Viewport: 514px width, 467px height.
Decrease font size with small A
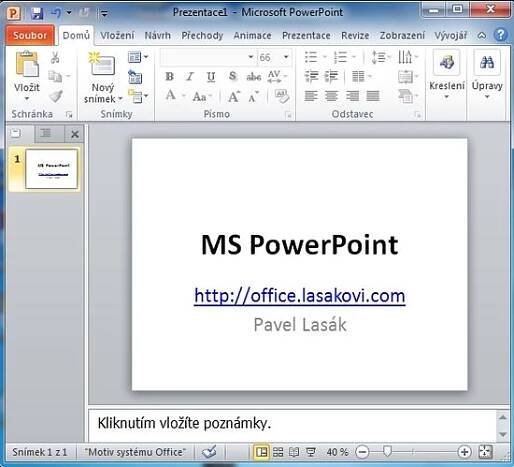click(x=253, y=97)
